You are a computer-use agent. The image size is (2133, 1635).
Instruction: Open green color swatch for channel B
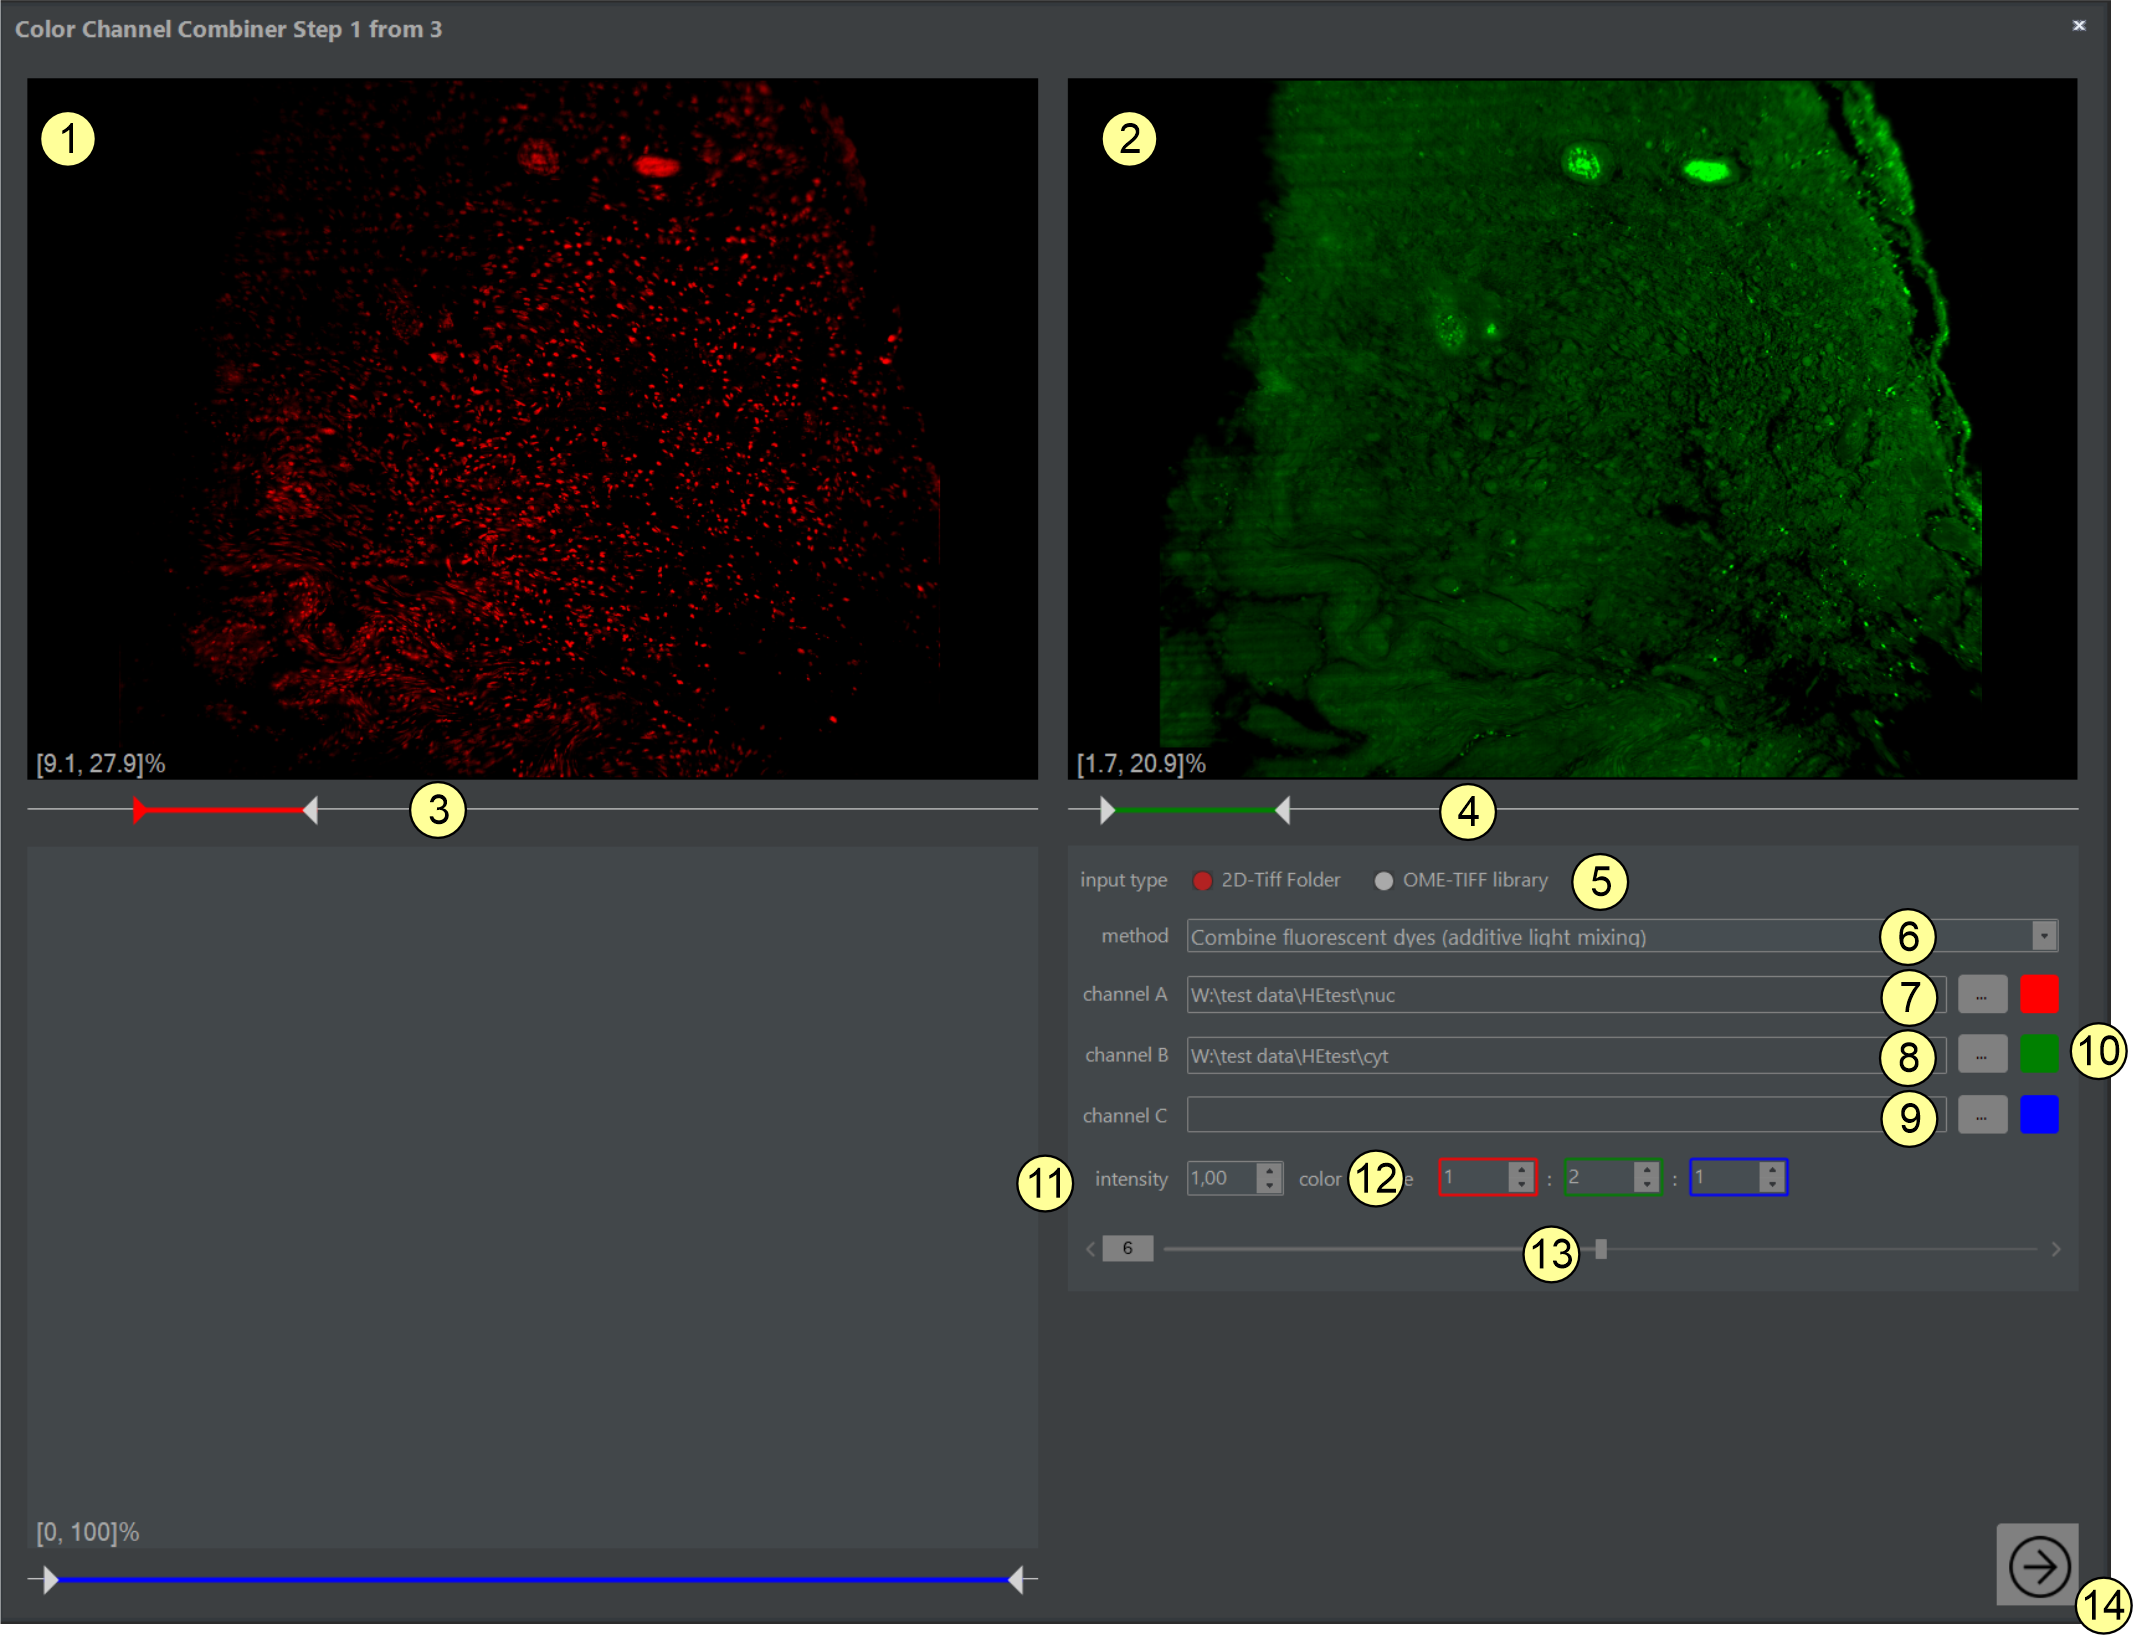click(2039, 1055)
